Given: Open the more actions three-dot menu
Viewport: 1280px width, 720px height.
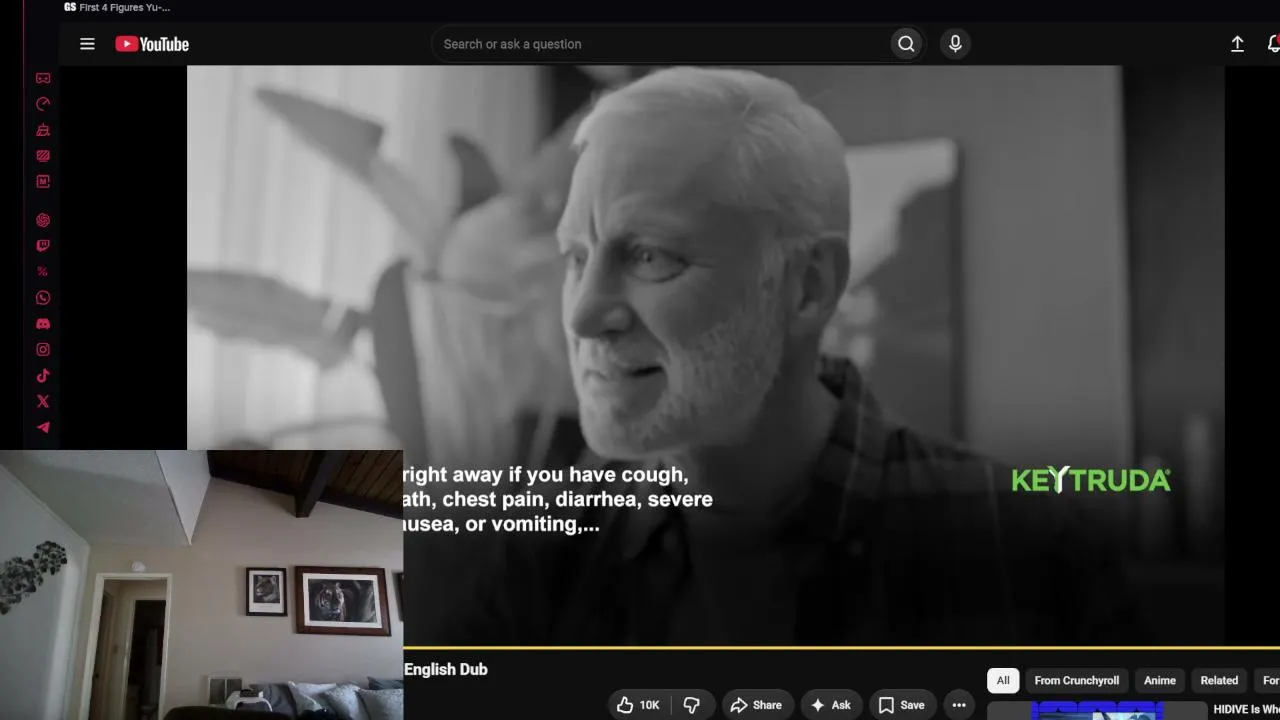Looking at the screenshot, I should (959, 705).
